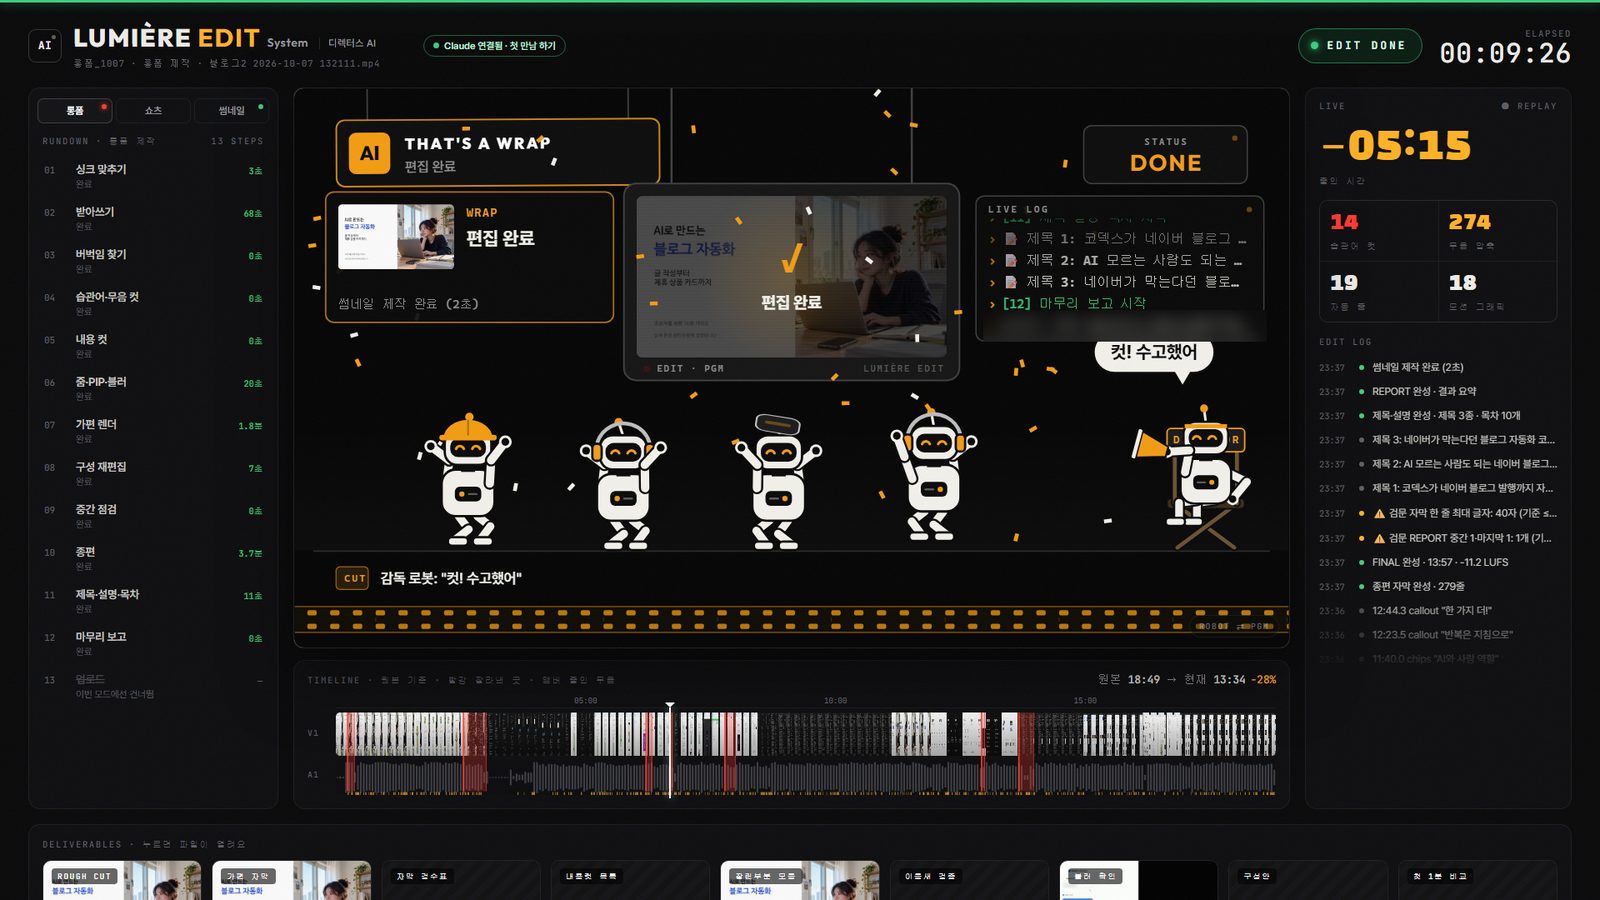Click the AI logo badge beside LUMIÈRE EDIT
The image size is (1600, 900).
pos(45,45)
